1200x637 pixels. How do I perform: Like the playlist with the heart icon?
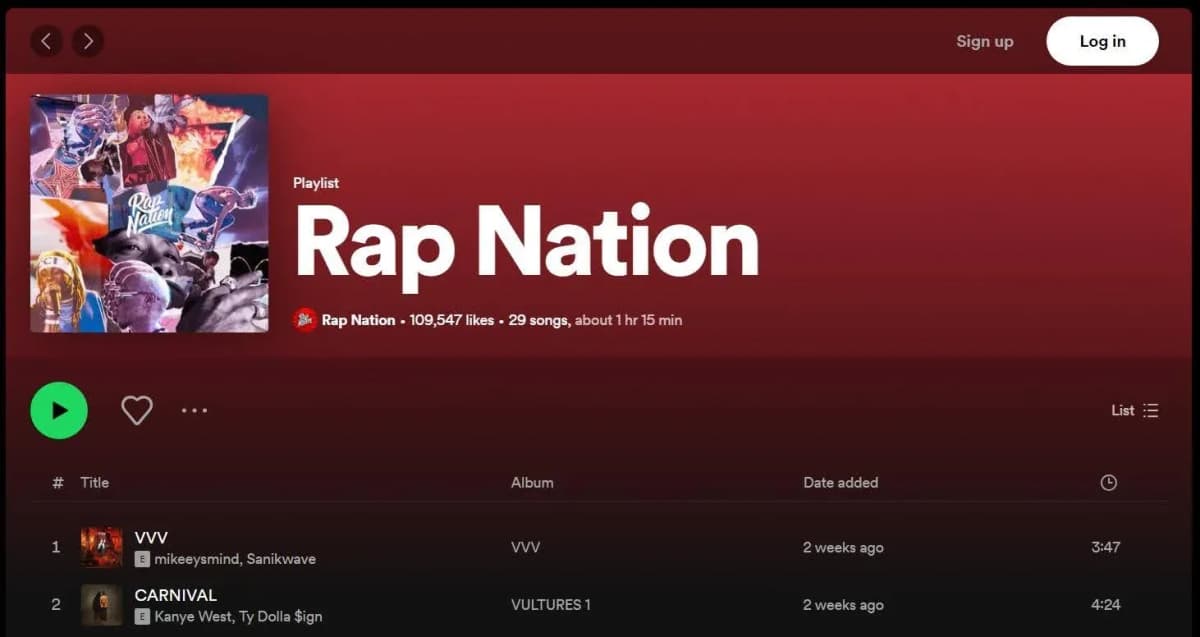[x=137, y=410]
